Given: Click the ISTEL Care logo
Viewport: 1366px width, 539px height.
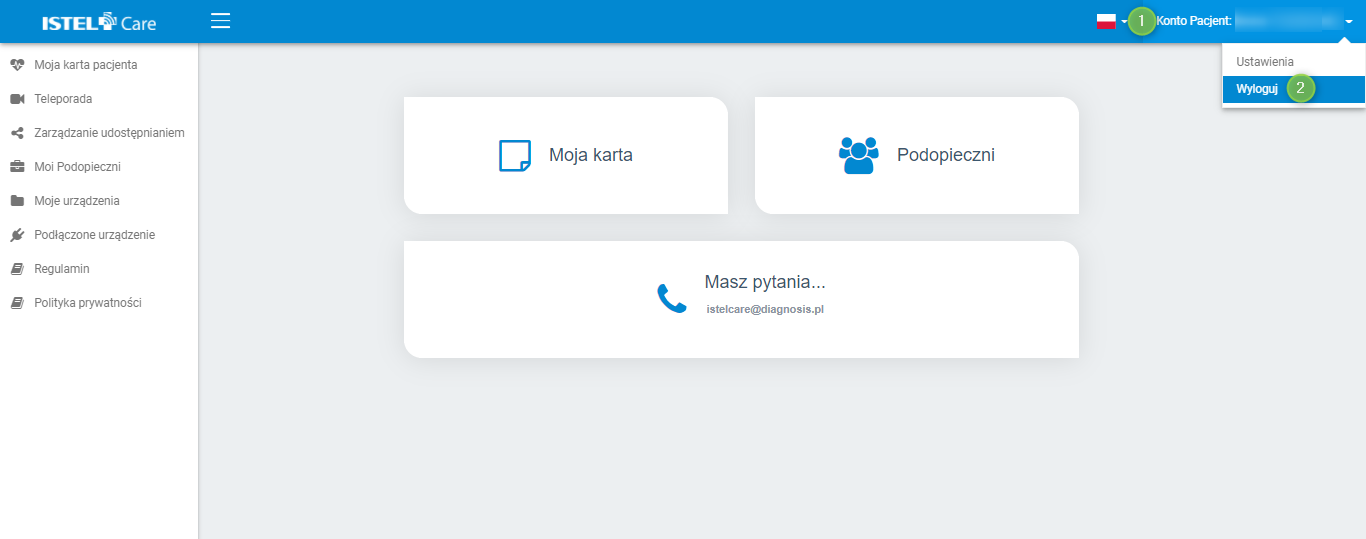Looking at the screenshot, I should (x=99, y=22).
